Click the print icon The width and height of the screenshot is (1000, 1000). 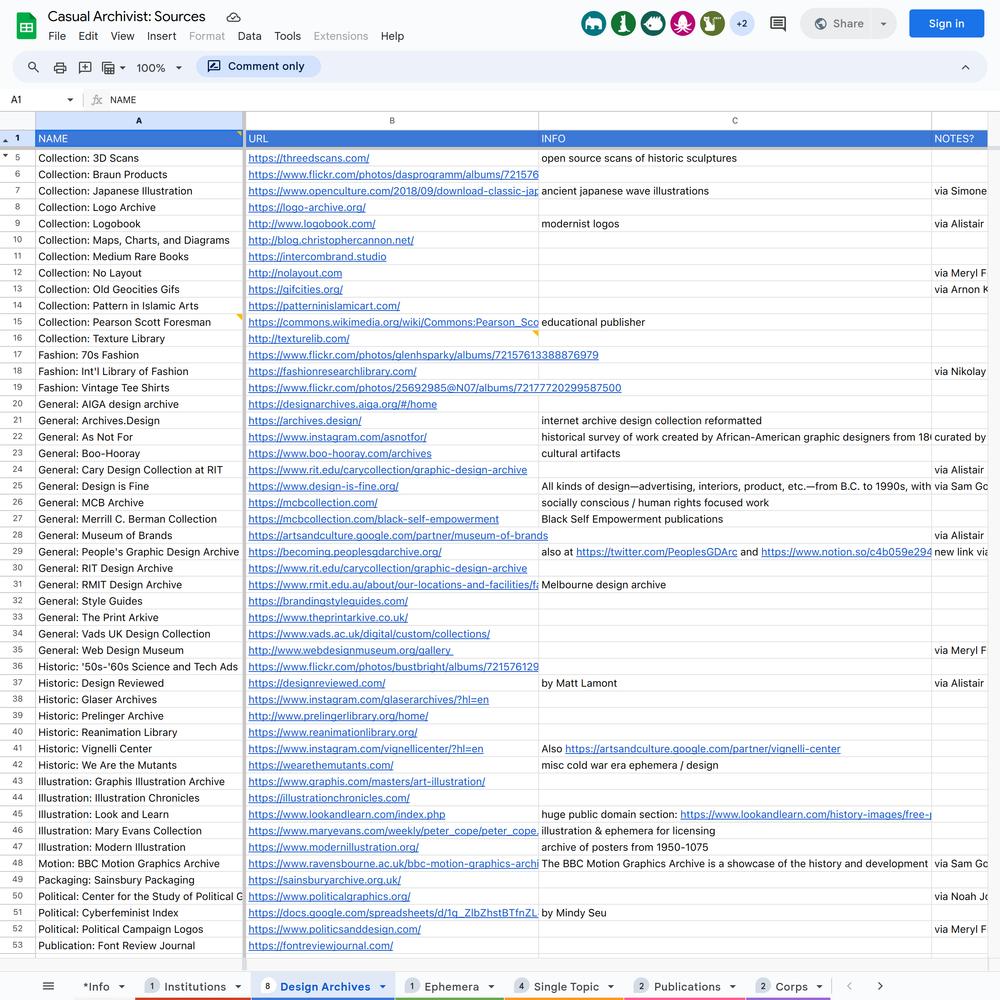pos(60,68)
